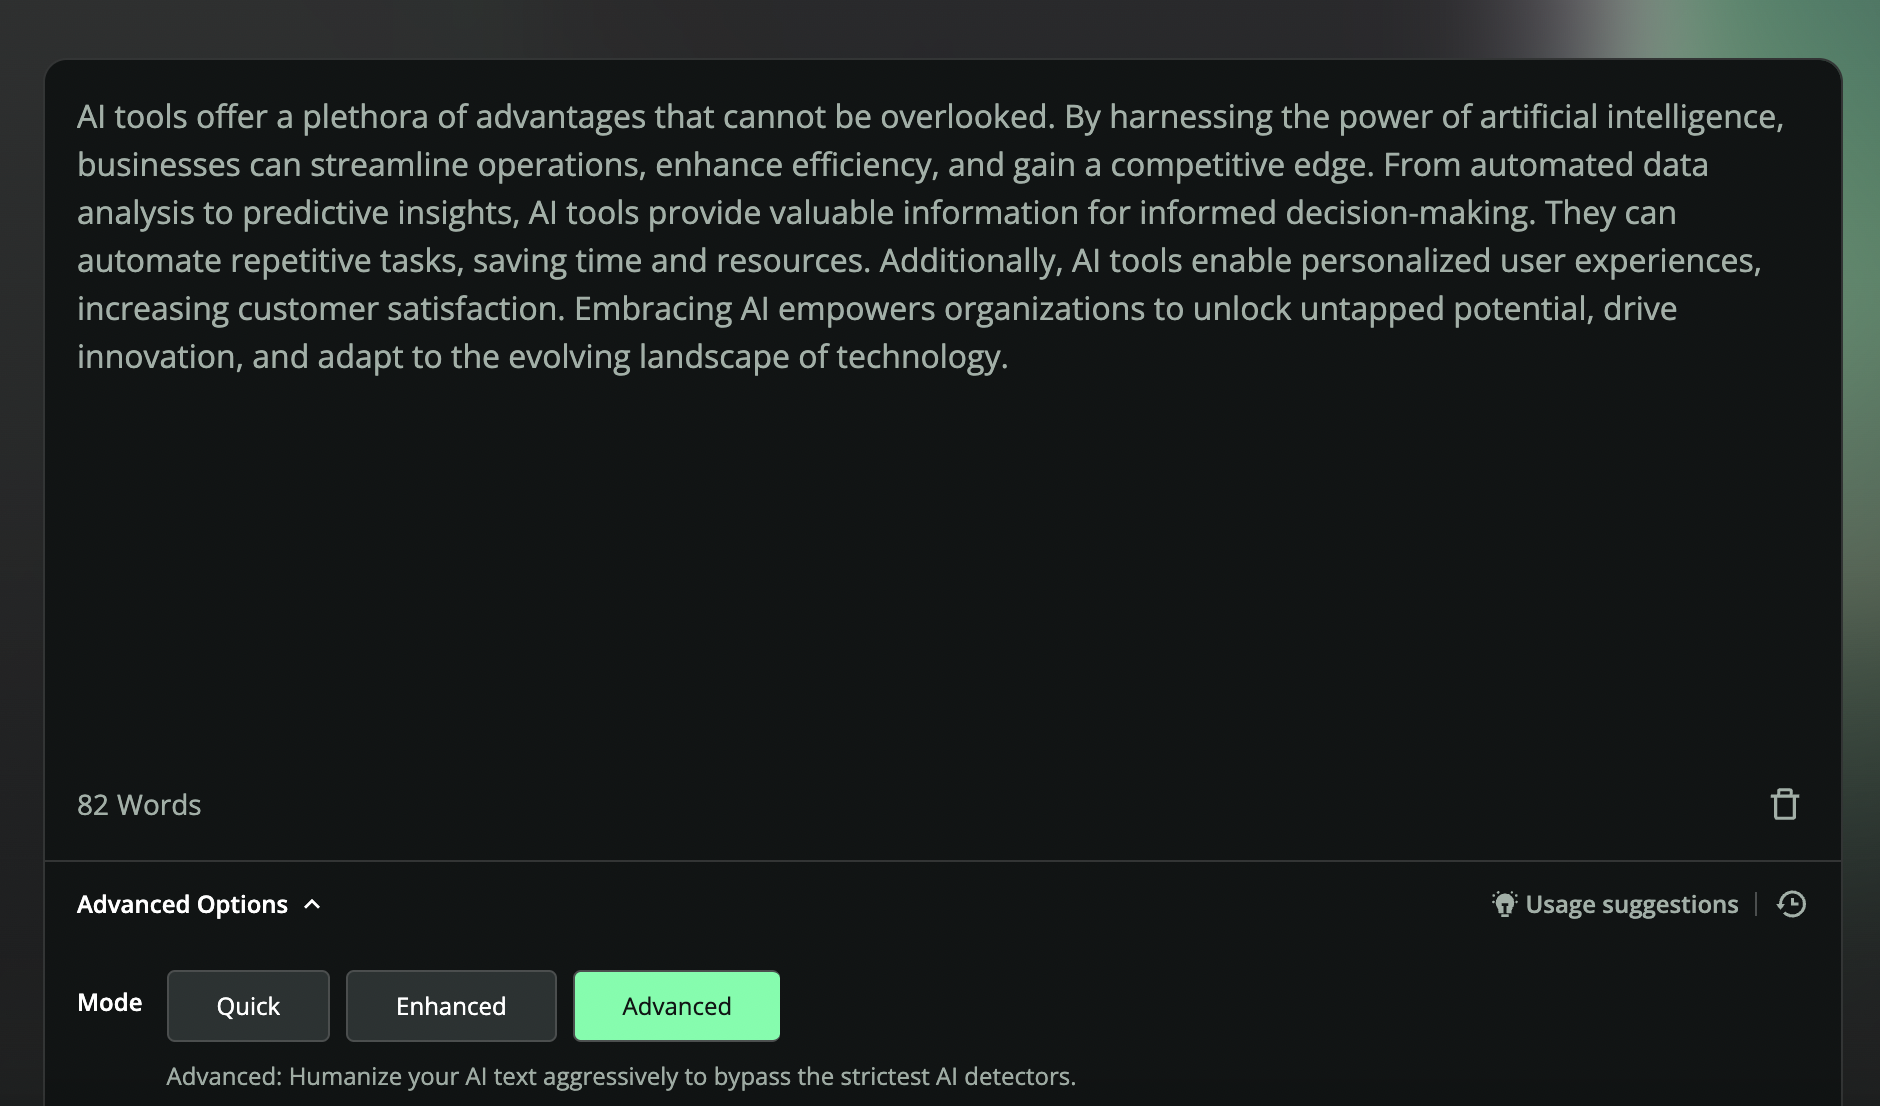Click the Mode label

click(x=110, y=1002)
